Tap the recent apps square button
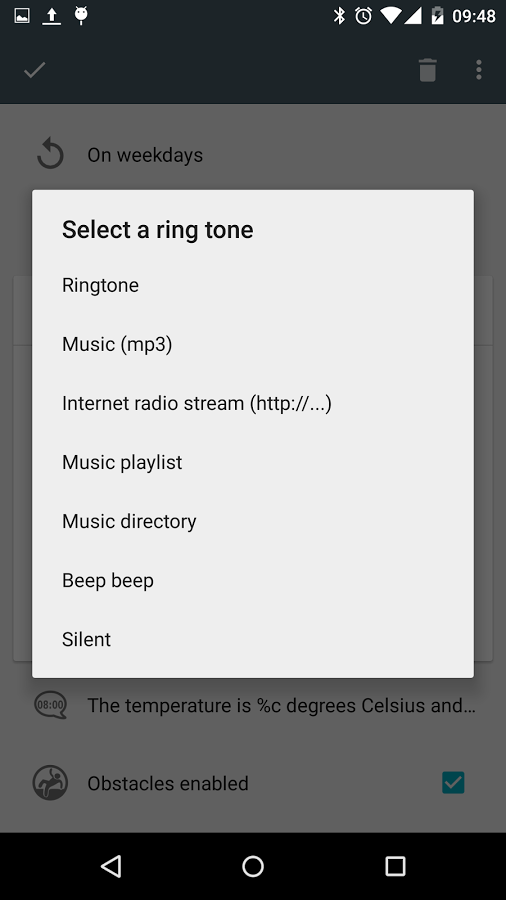506x900 pixels. (395, 866)
